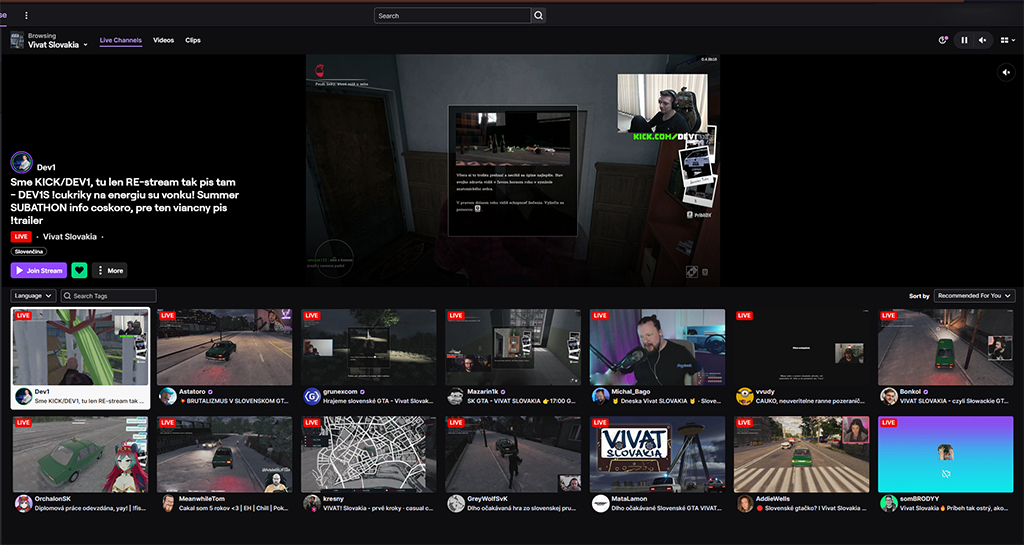This screenshot has width=1024, height=545.
Task: Click the search magnifier button in top bar
Action: pyautogui.click(x=539, y=16)
